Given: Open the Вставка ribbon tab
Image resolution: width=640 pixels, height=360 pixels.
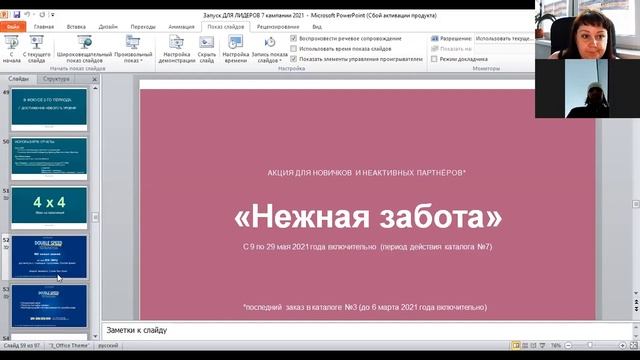Looking at the screenshot, I should point(76,27).
